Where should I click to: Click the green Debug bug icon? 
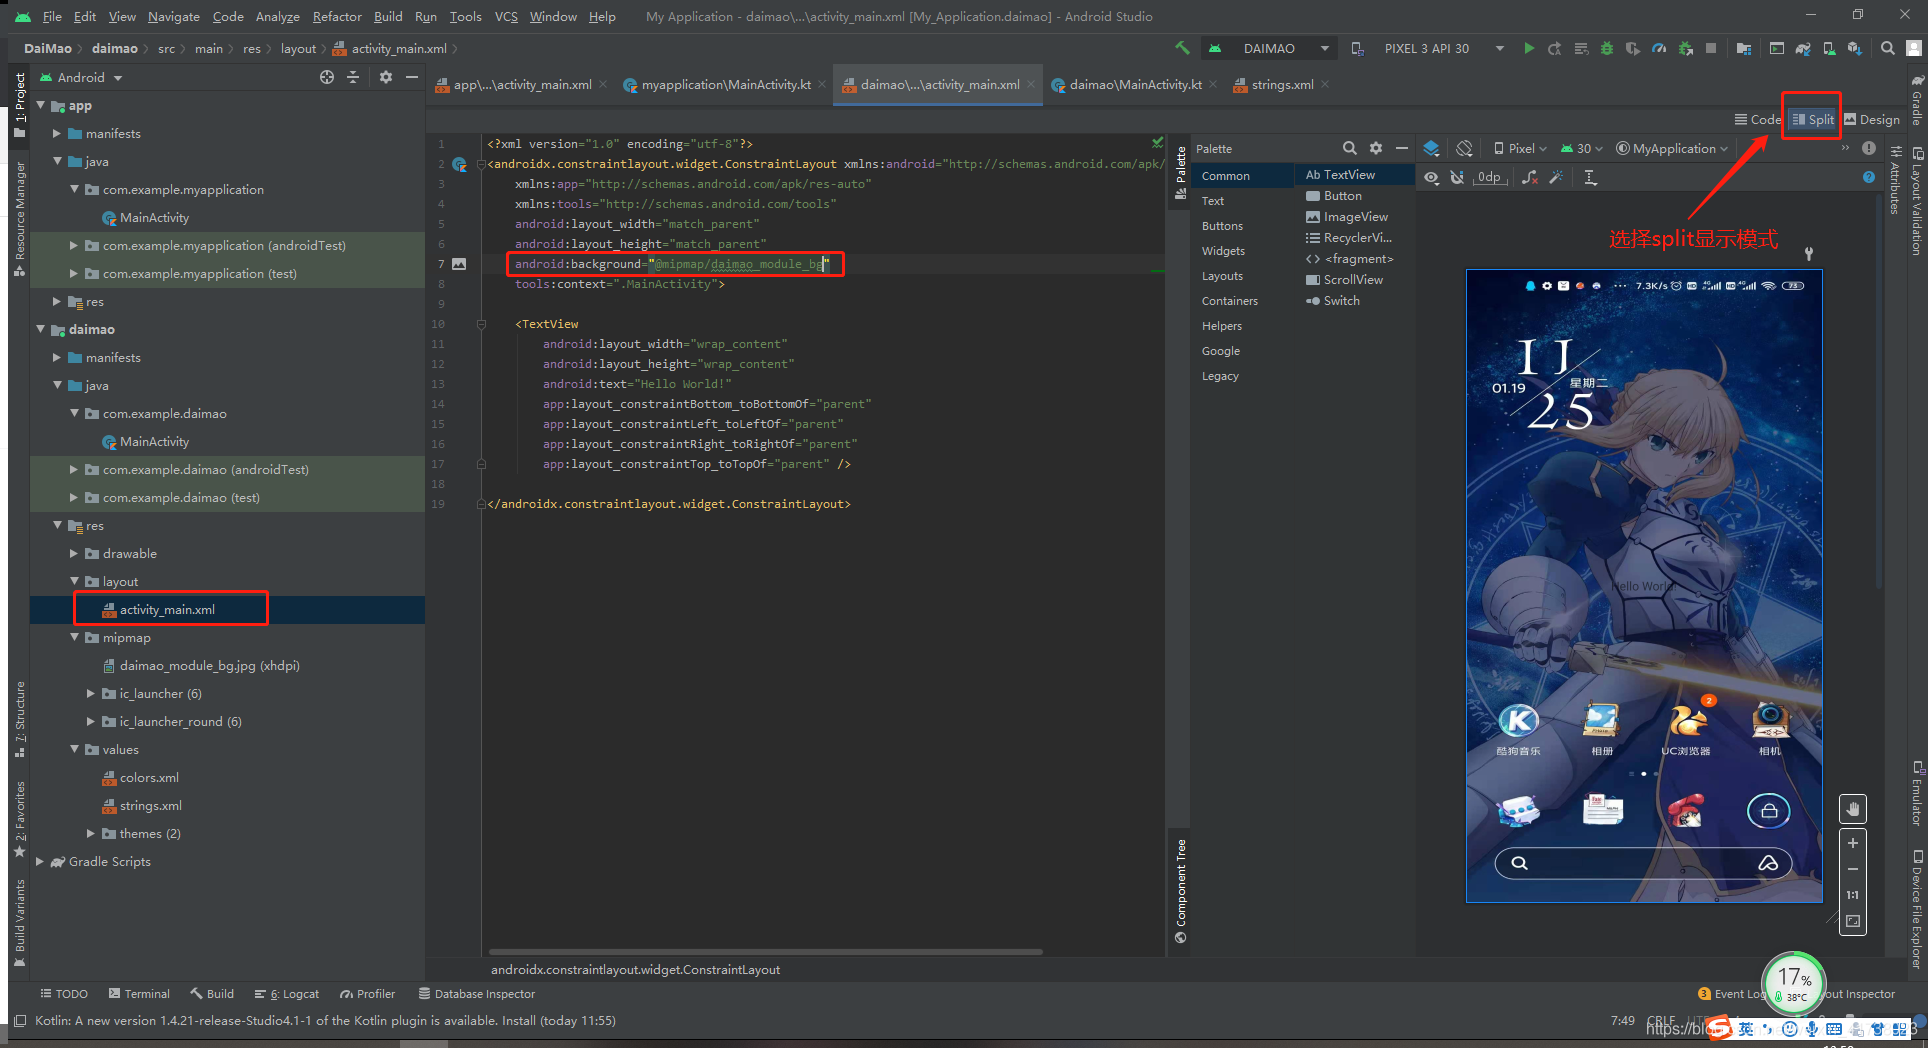(x=1607, y=48)
